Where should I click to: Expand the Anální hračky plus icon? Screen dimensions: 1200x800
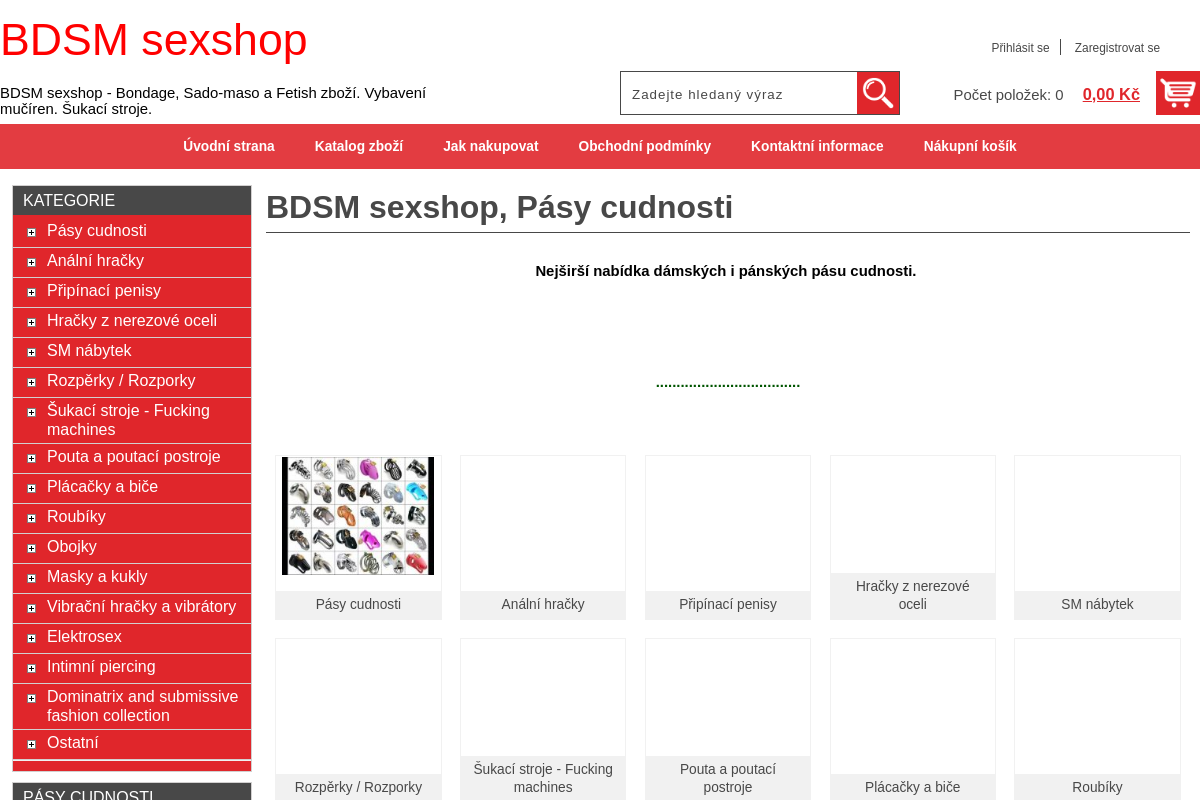(x=31, y=262)
